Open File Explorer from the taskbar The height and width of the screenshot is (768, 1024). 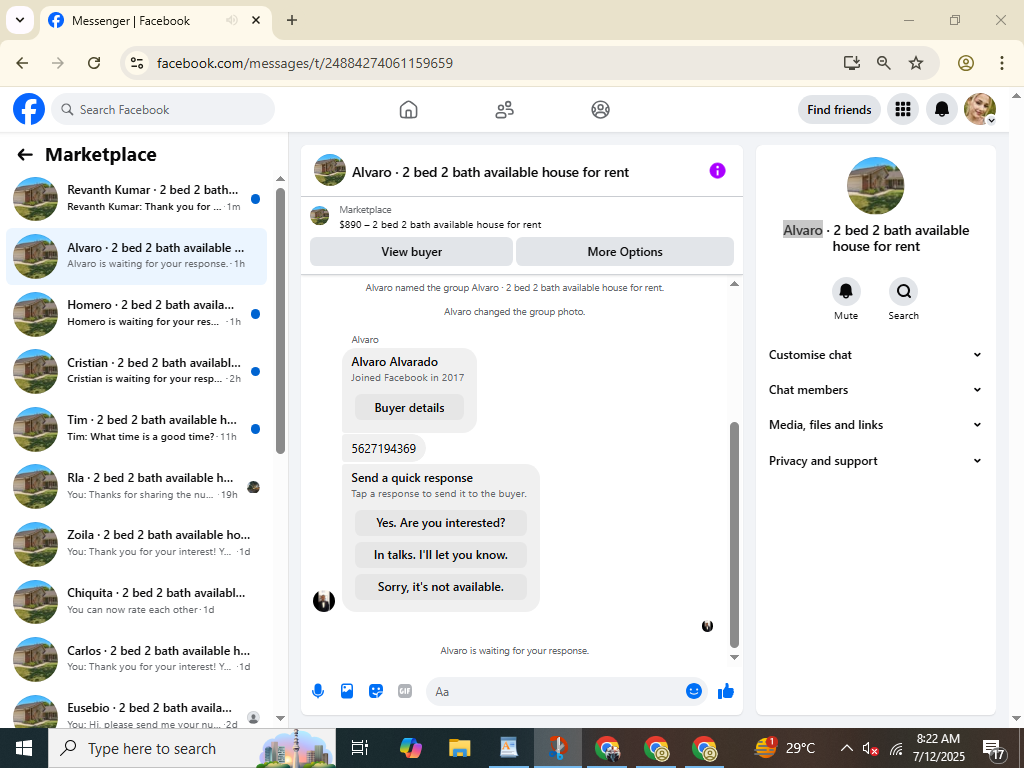click(x=460, y=748)
